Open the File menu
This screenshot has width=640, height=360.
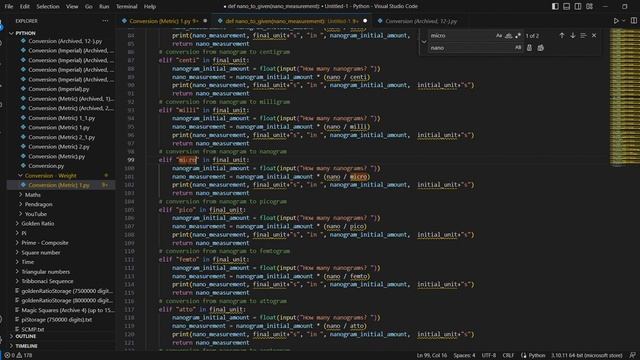click(x=9, y=7)
